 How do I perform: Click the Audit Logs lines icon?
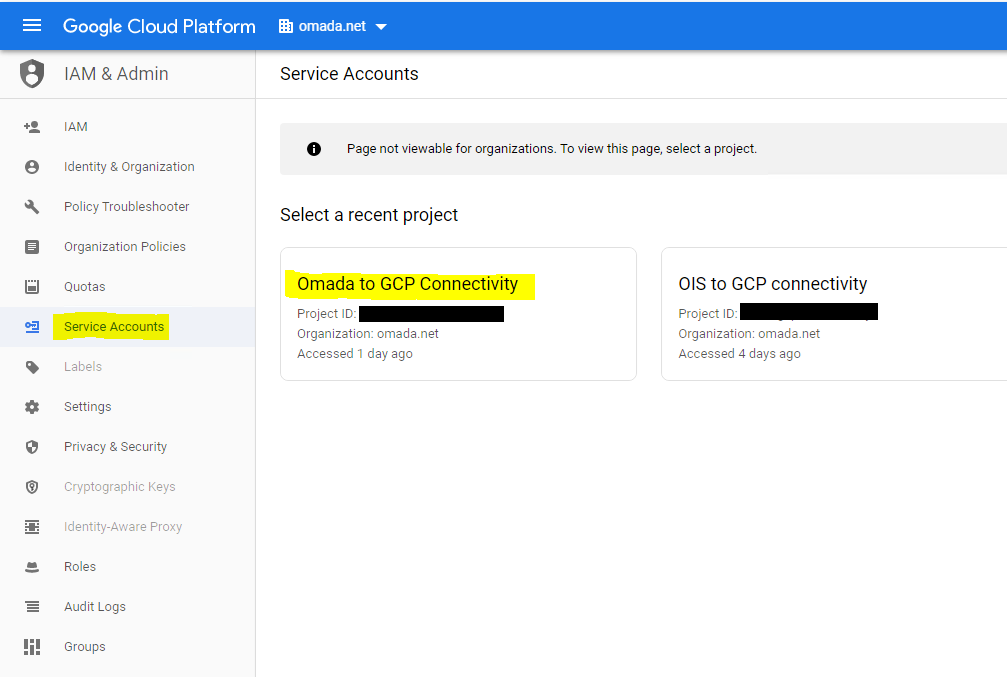point(31,606)
